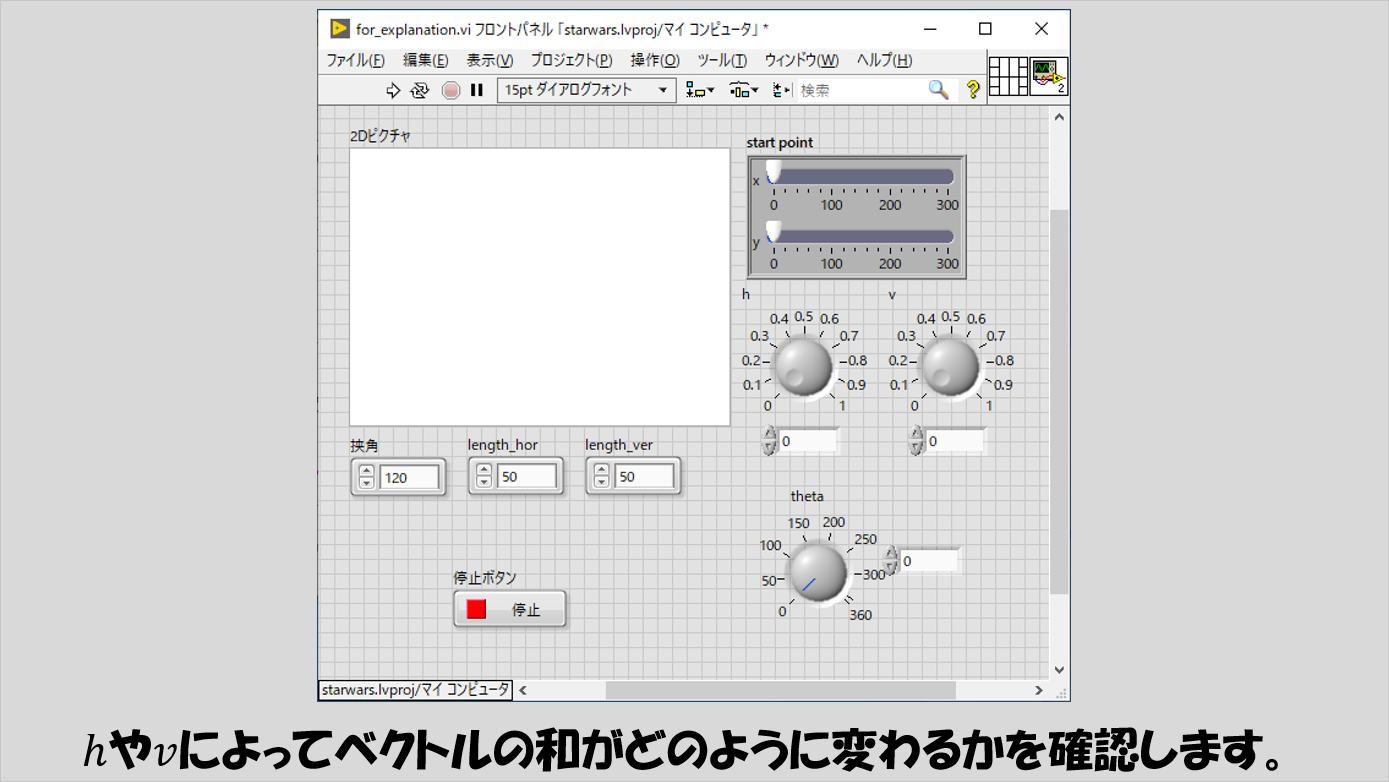Click the Run Continuously icon
This screenshot has height=782, width=1389.
[420, 90]
